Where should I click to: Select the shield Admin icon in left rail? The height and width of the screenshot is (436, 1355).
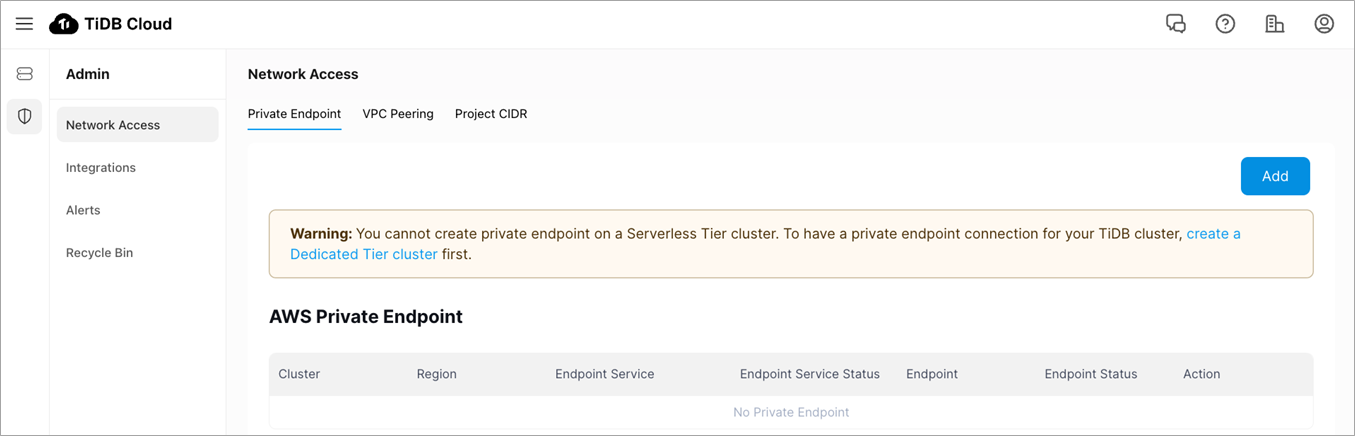25,116
